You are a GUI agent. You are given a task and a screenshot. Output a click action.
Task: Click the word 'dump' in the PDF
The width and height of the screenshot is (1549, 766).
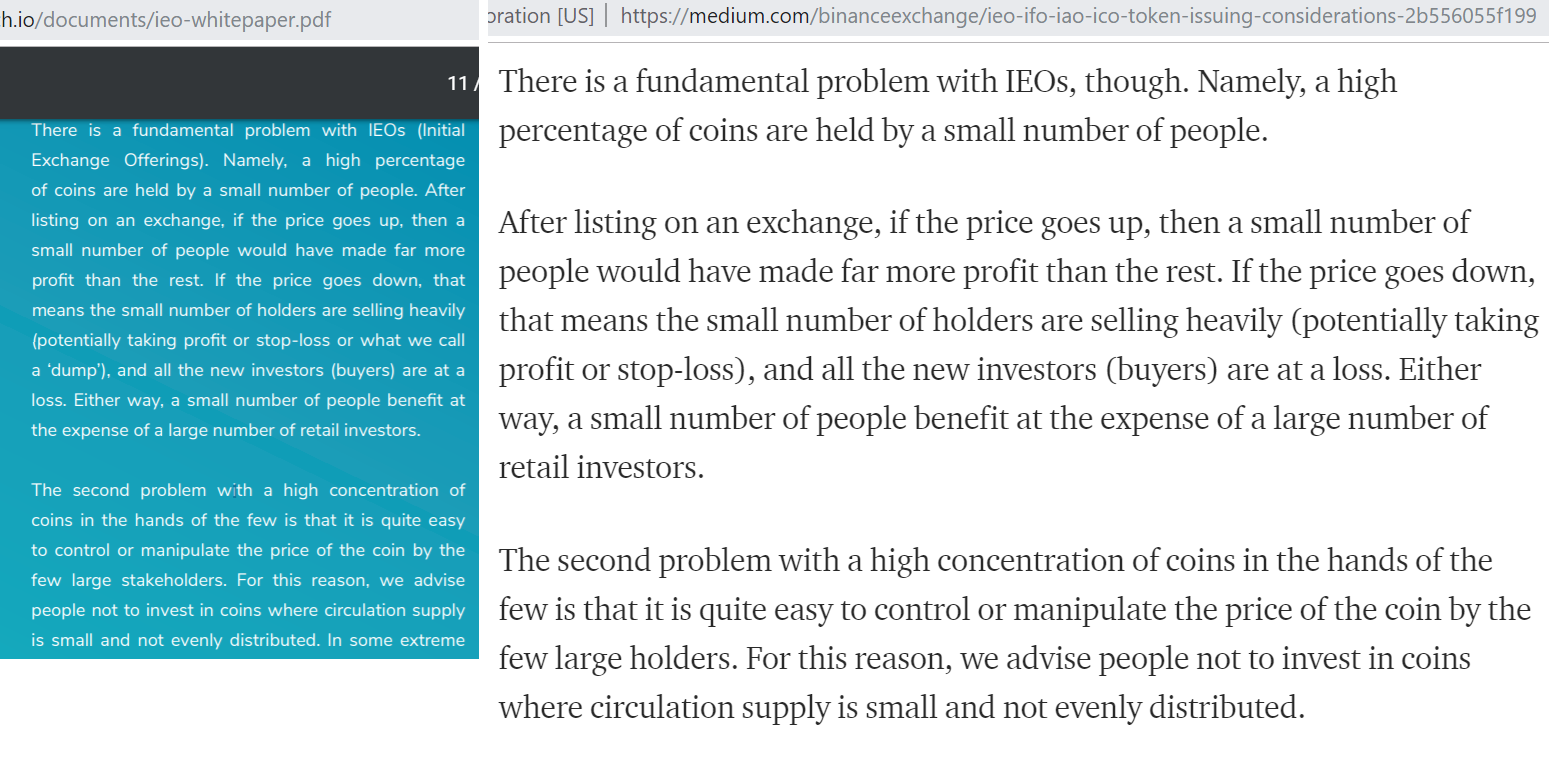(79, 370)
